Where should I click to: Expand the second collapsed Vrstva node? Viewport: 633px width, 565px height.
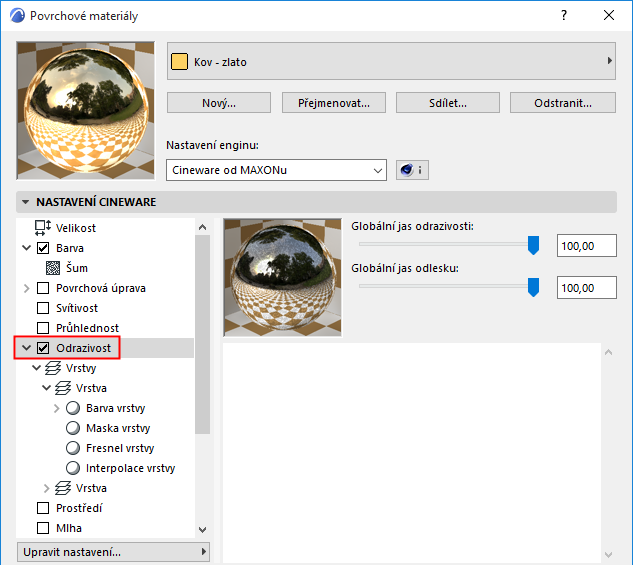(46, 488)
